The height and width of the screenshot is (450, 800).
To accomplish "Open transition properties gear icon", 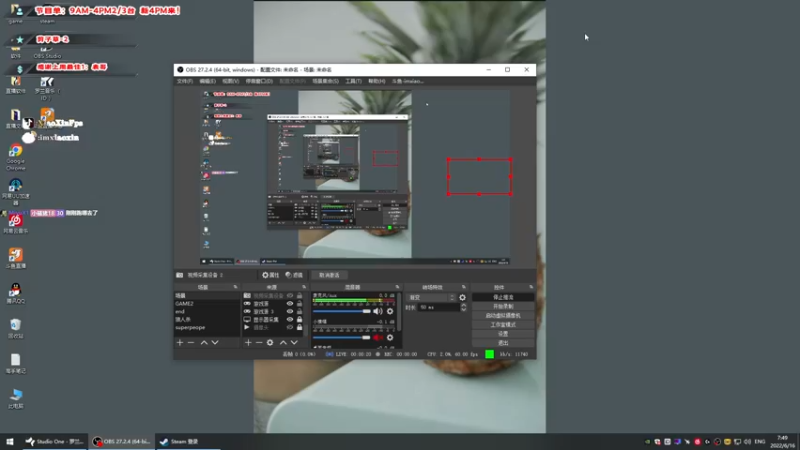I will [x=462, y=297].
